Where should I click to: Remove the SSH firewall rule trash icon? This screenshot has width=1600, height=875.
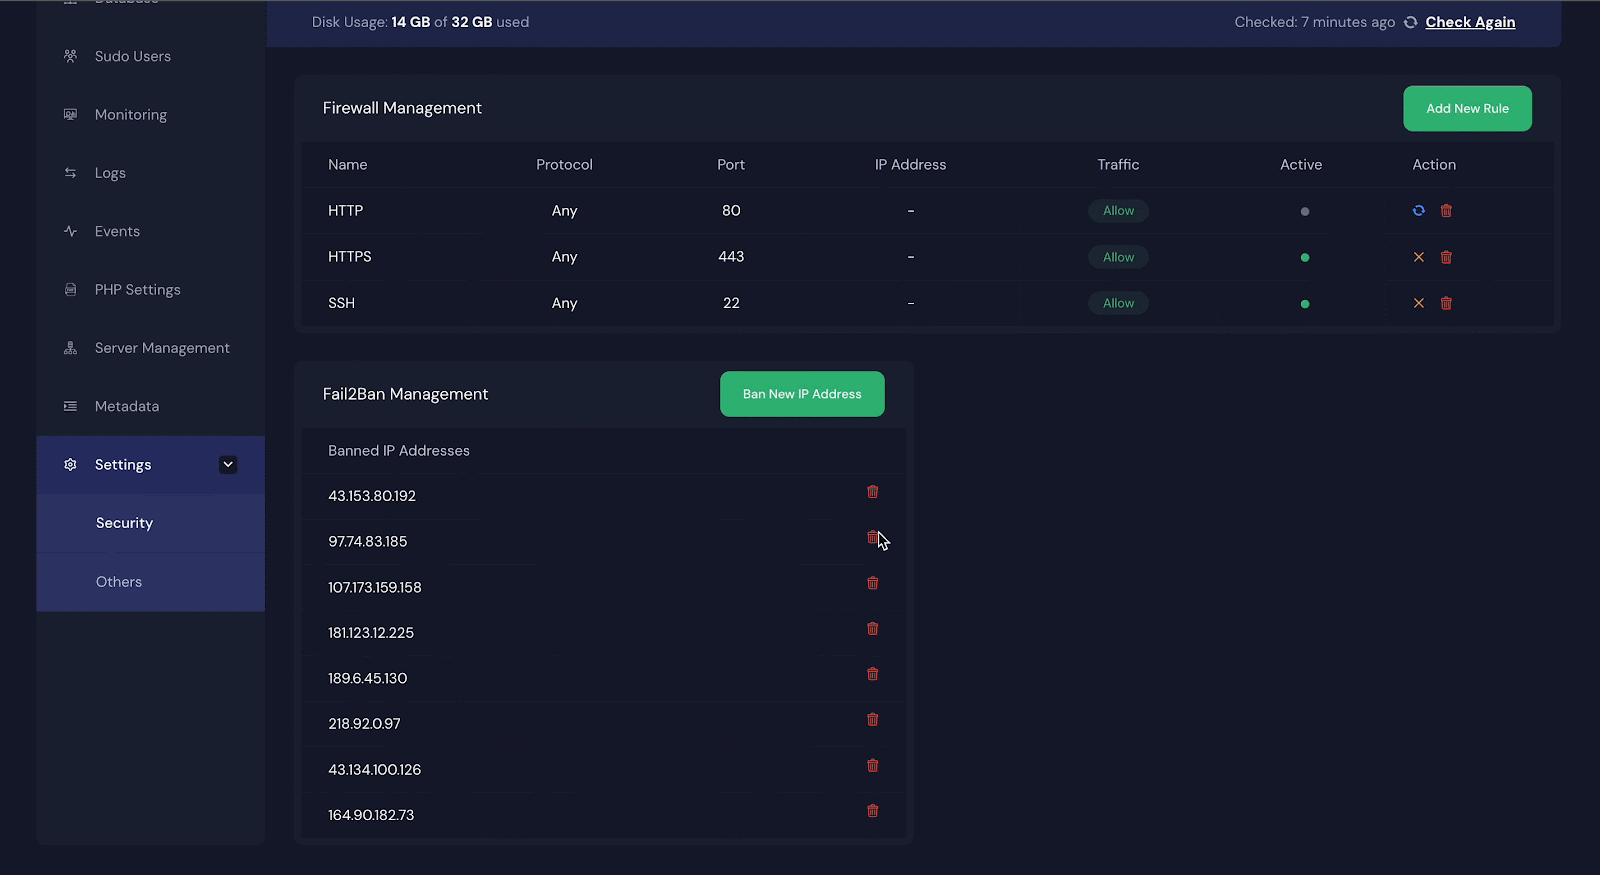1446,303
